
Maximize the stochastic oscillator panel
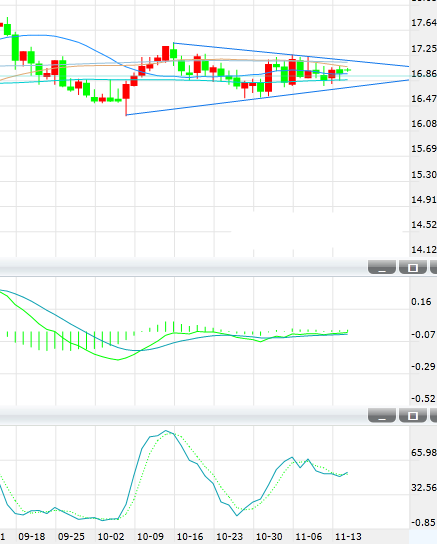coord(413,415)
